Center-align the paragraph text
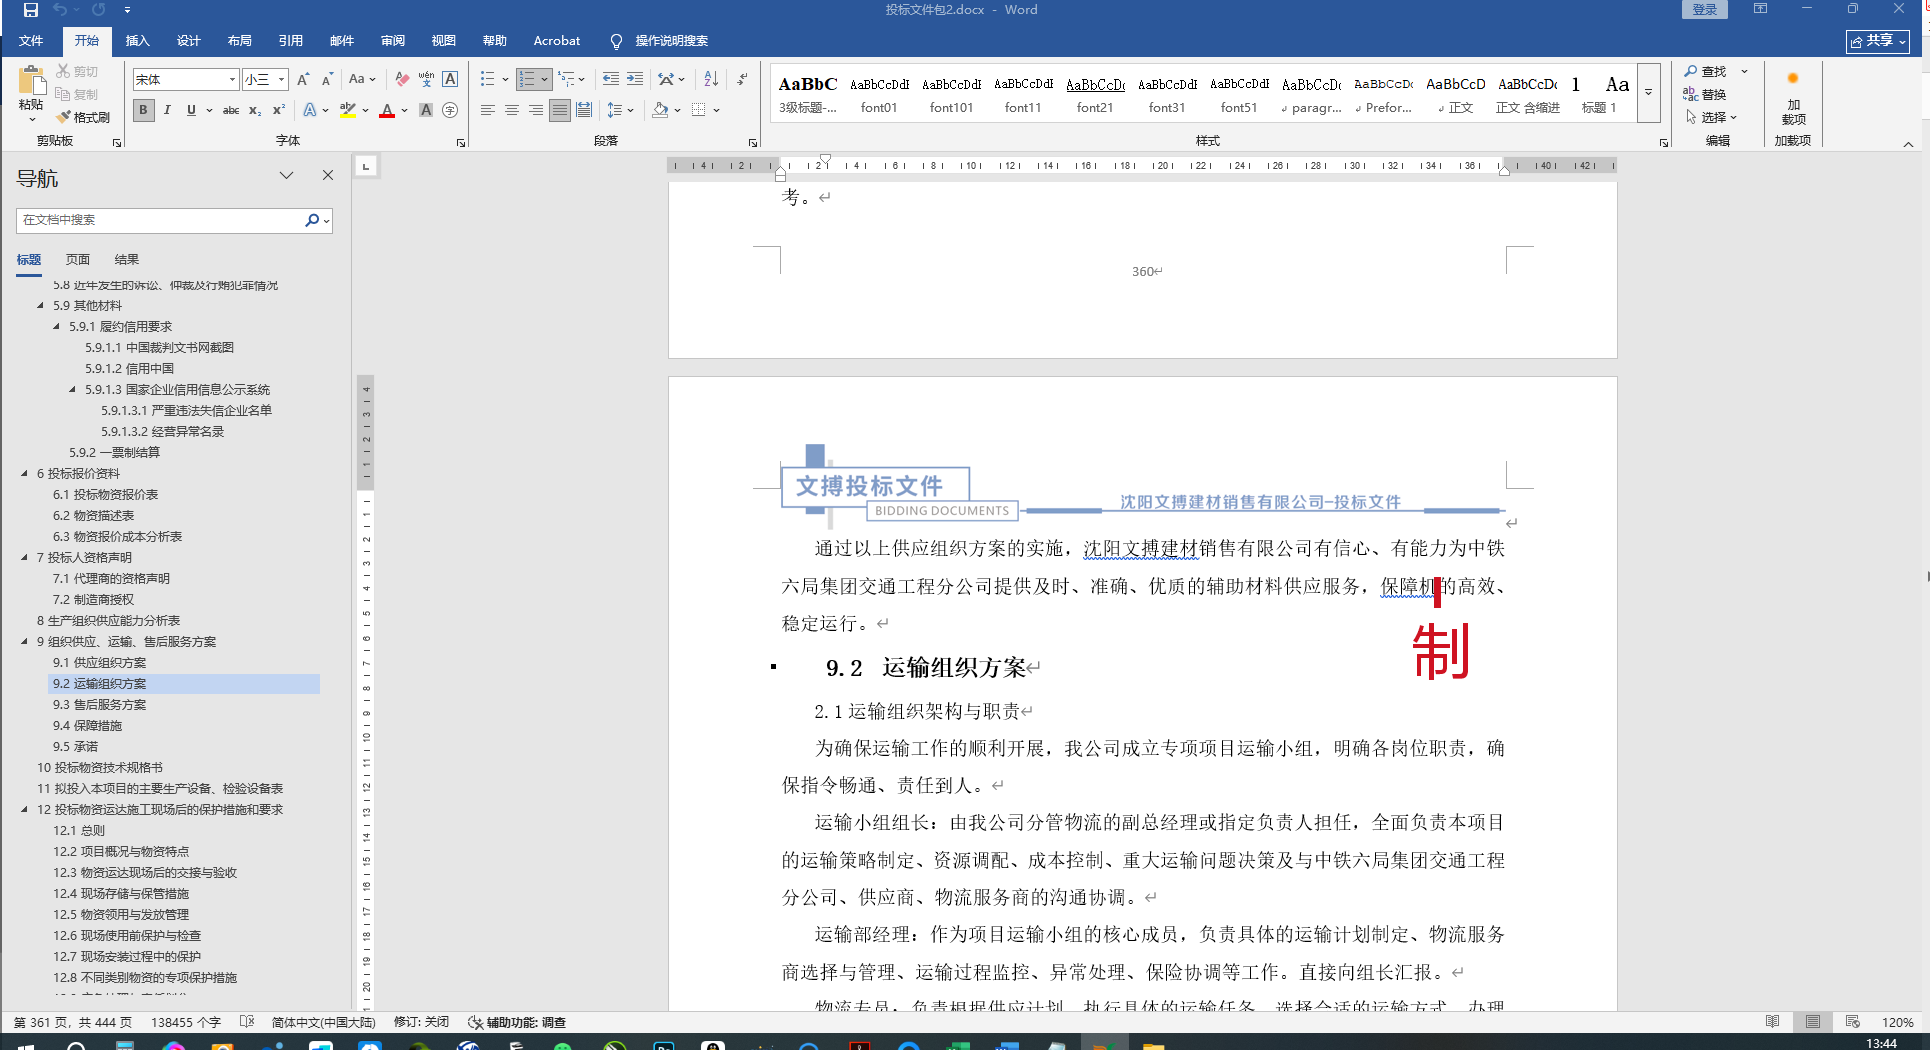 coord(512,110)
